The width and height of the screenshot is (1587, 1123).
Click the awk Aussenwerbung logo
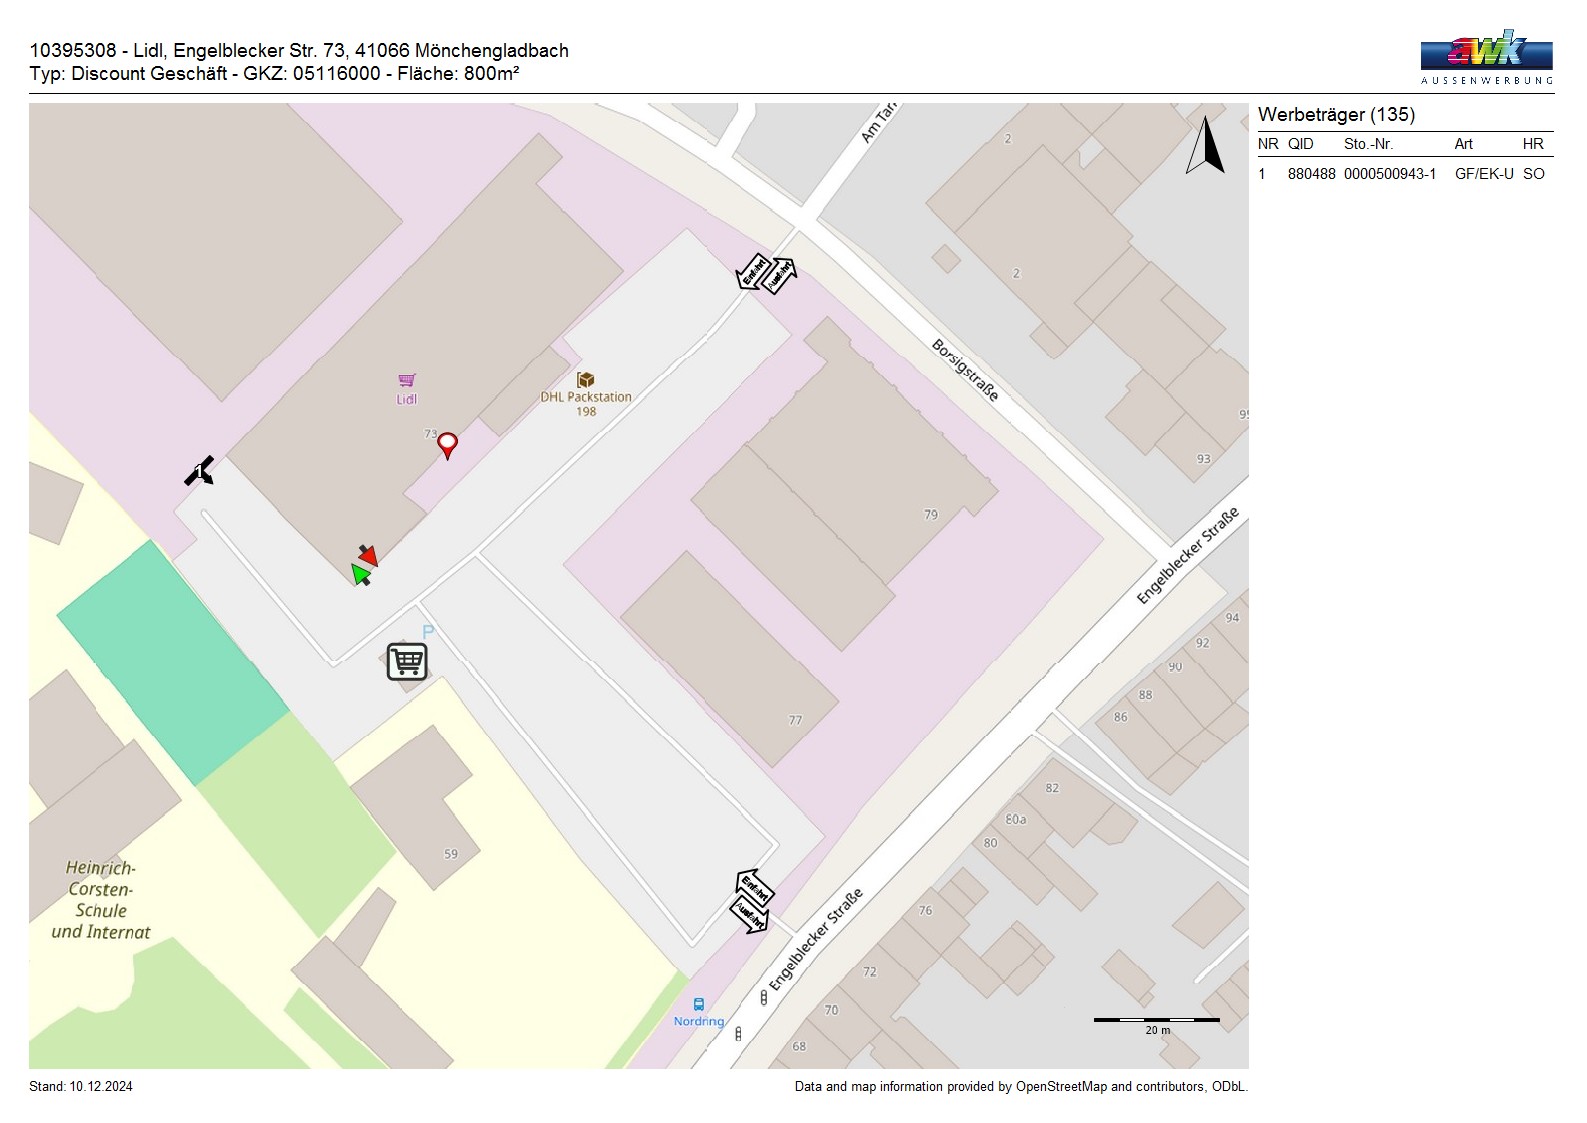pos(1486,57)
